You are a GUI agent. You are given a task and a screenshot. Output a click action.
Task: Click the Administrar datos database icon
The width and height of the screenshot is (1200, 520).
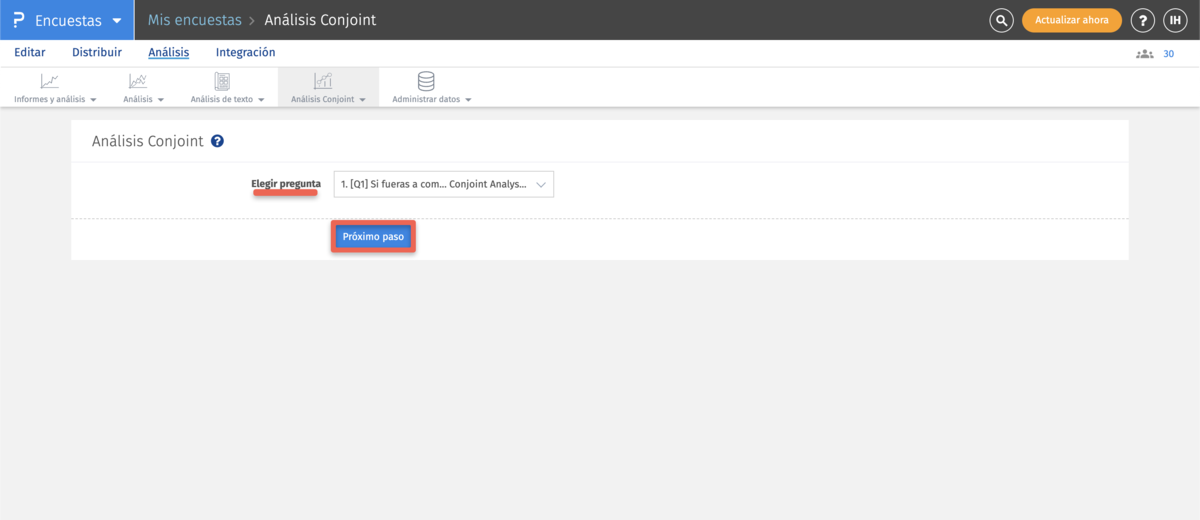point(426,81)
